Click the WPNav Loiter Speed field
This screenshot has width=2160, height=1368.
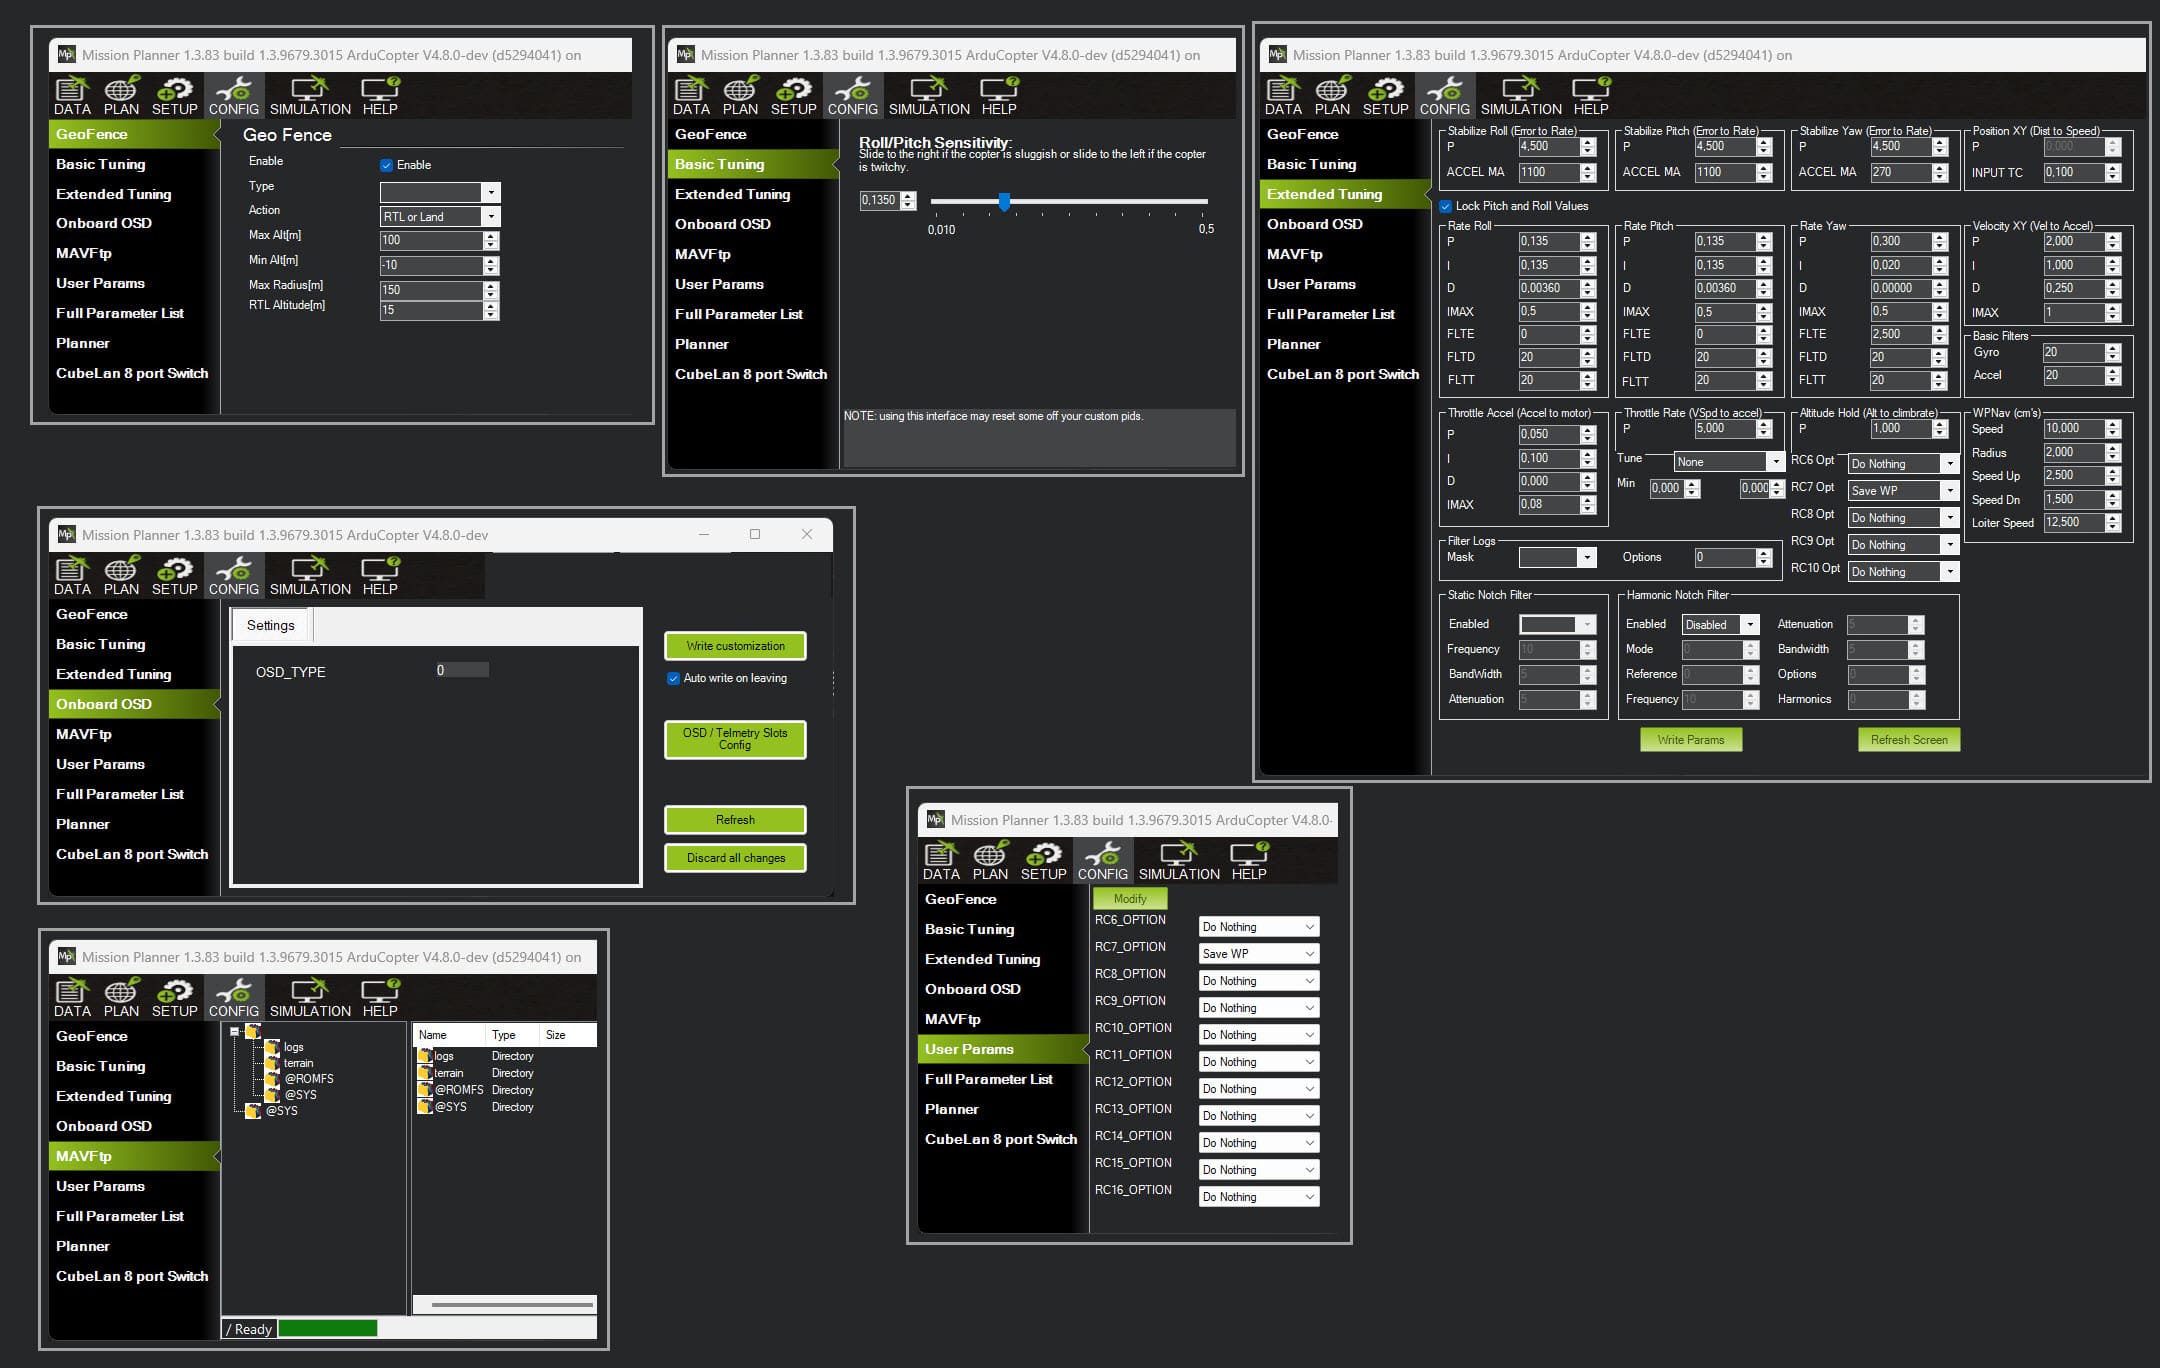(x=2082, y=523)
